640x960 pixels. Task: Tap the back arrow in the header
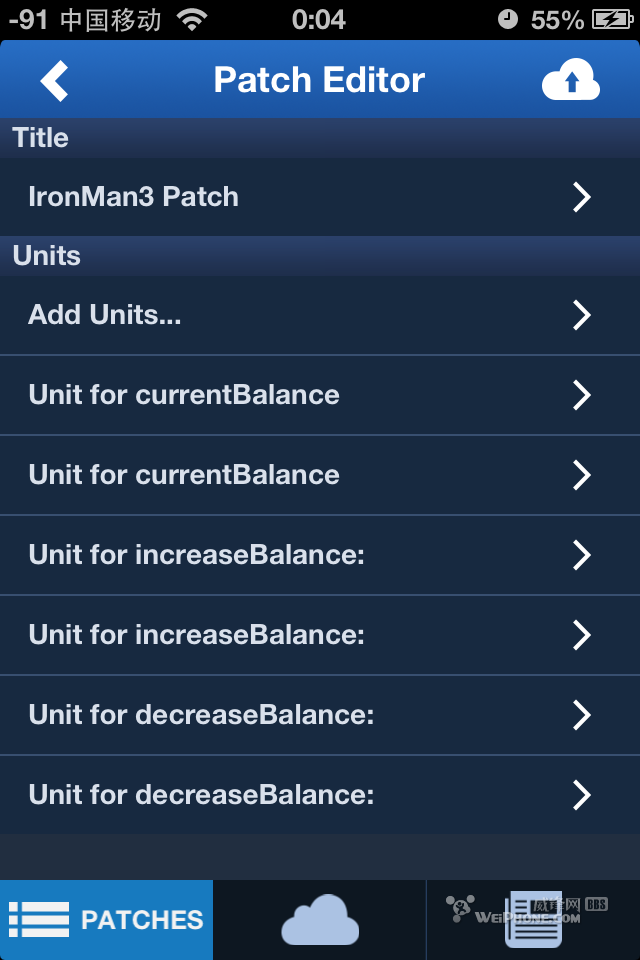click(x=55, y=81)
